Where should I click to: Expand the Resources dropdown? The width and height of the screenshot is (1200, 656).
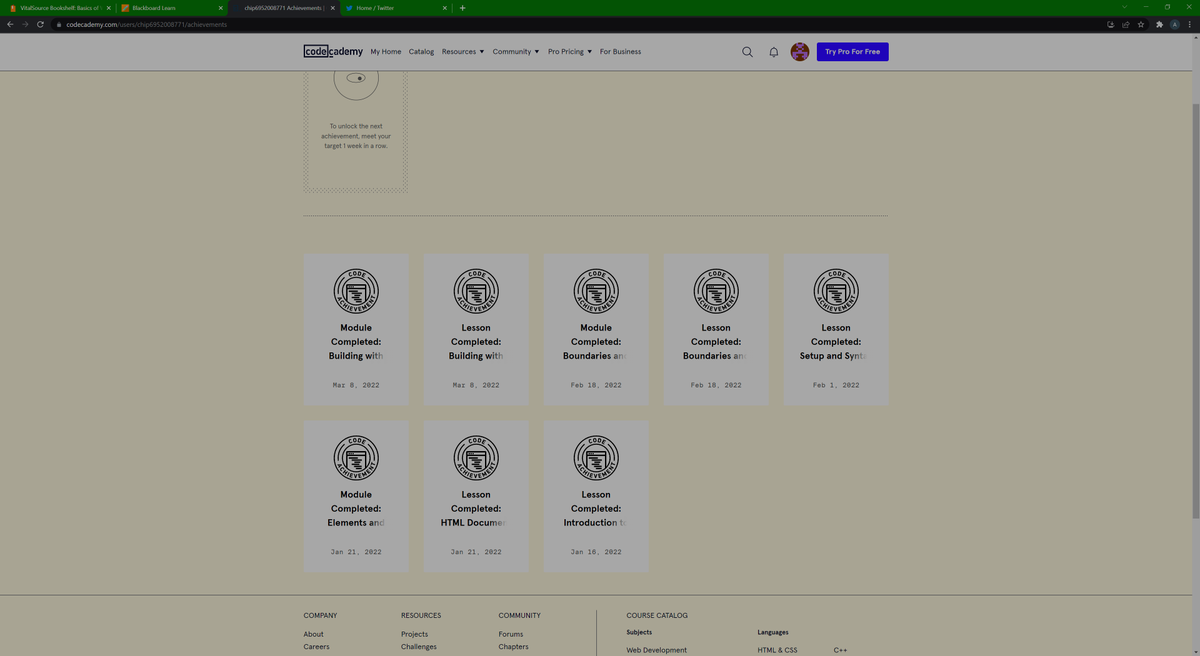click(463, 52)
